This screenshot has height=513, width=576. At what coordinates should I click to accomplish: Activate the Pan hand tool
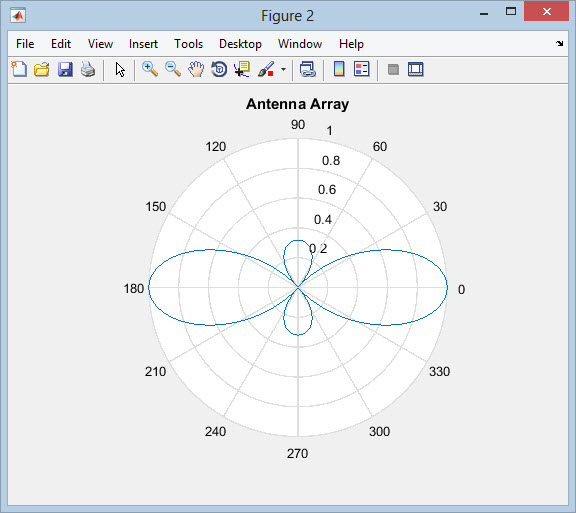click(196, 69)
